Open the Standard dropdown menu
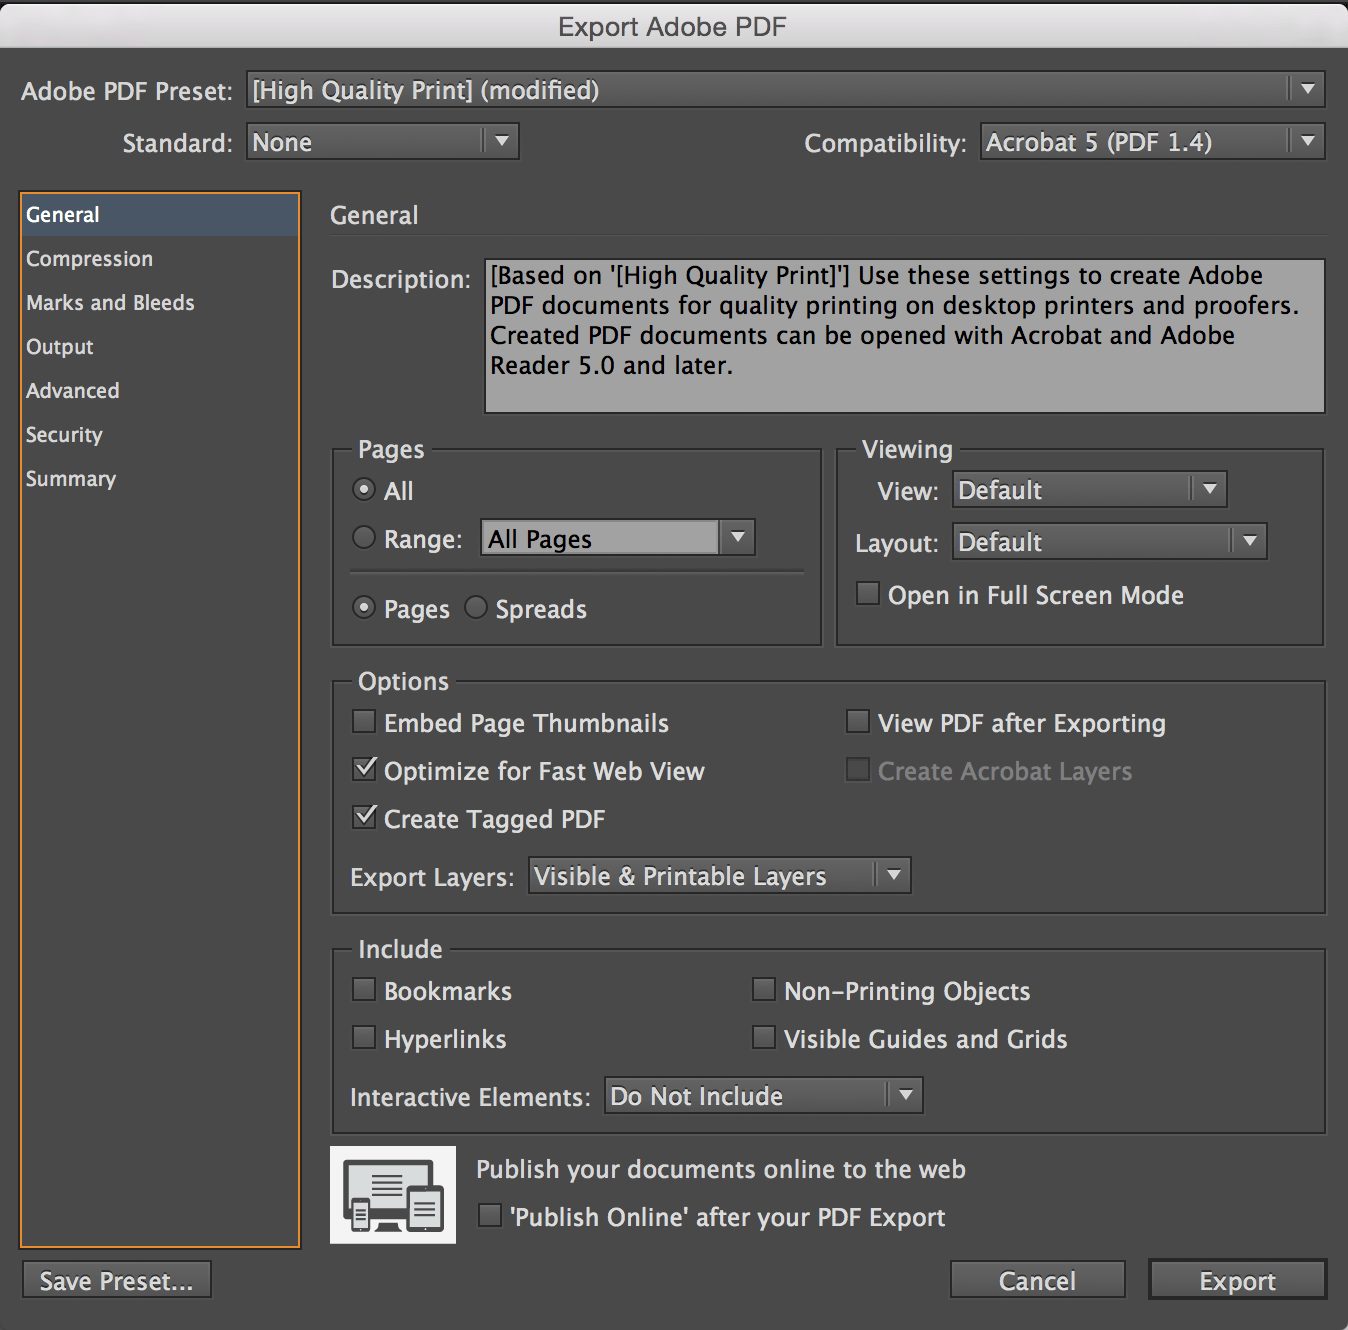The image size is (1348, 1330). (383, 142)
